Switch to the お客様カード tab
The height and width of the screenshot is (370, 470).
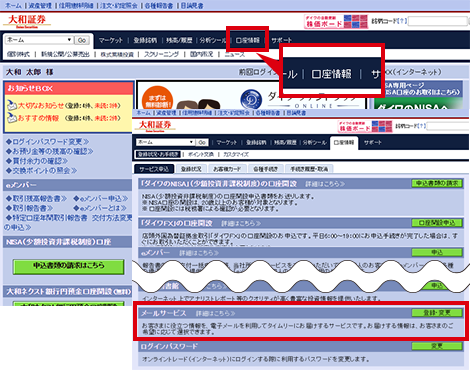click(227, 169)
